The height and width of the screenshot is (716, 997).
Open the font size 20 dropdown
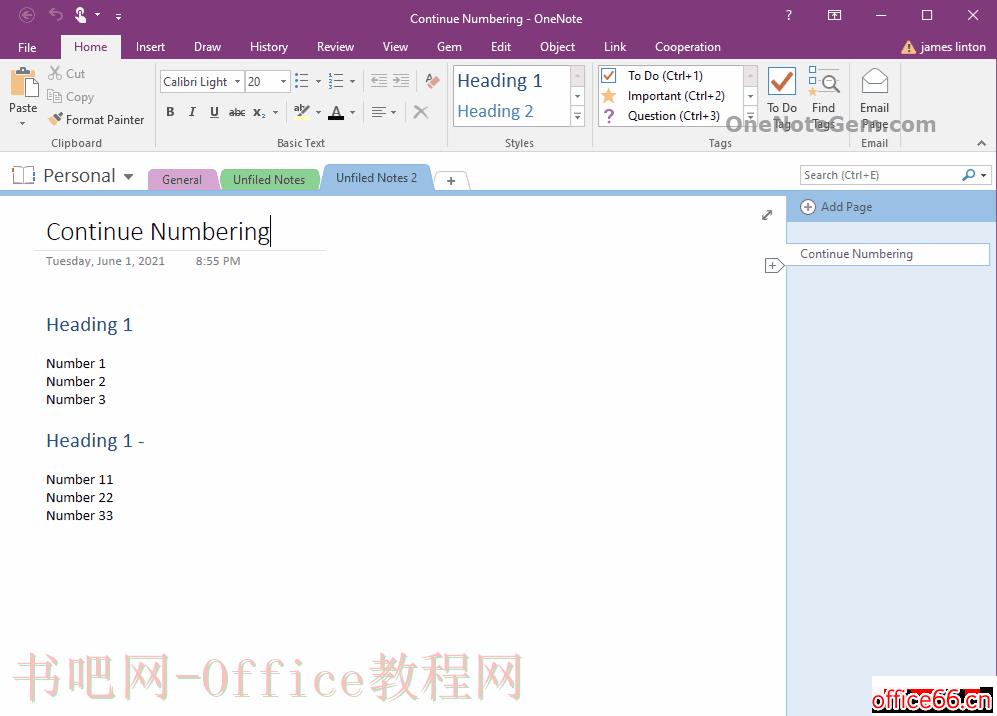(x=284, y=81)
